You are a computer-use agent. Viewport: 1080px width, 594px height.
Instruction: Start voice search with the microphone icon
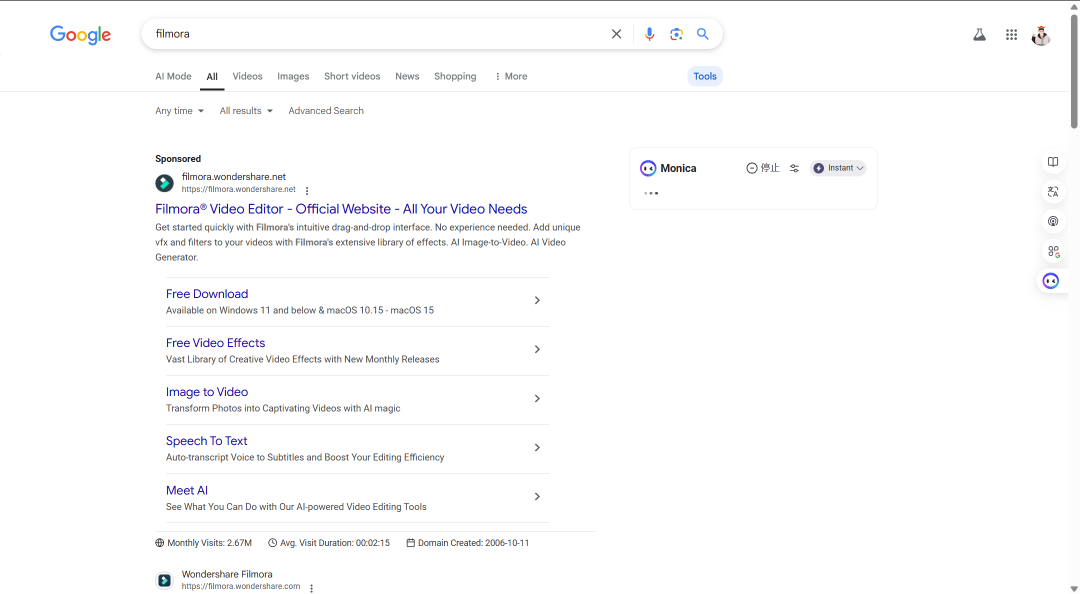pyautogui.click(x=649, y=34)
